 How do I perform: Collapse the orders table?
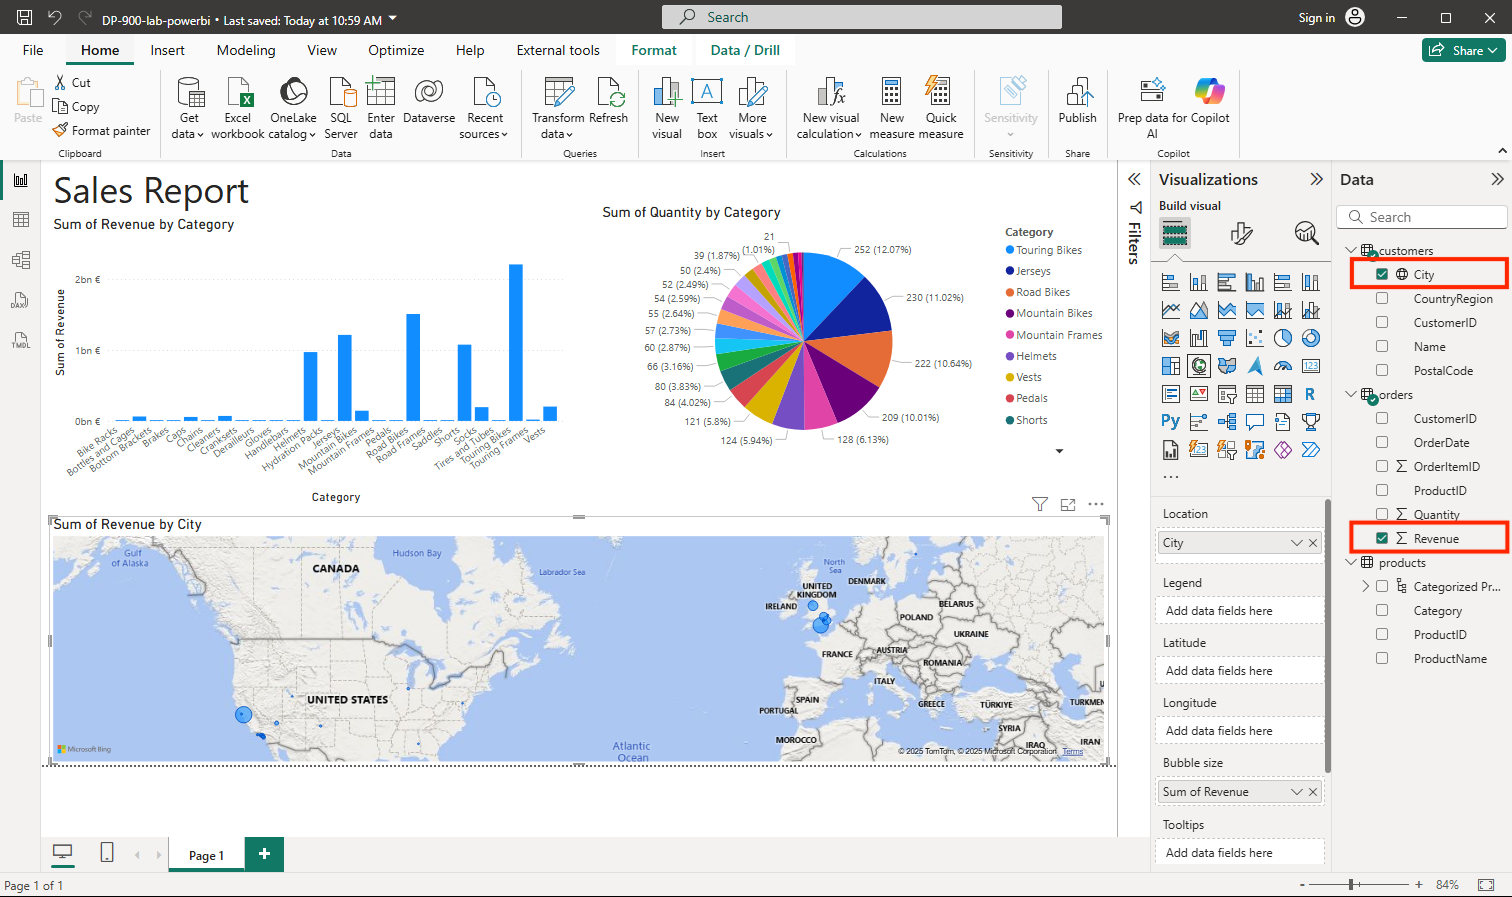pyautogui.click(x=1351, y=394)
